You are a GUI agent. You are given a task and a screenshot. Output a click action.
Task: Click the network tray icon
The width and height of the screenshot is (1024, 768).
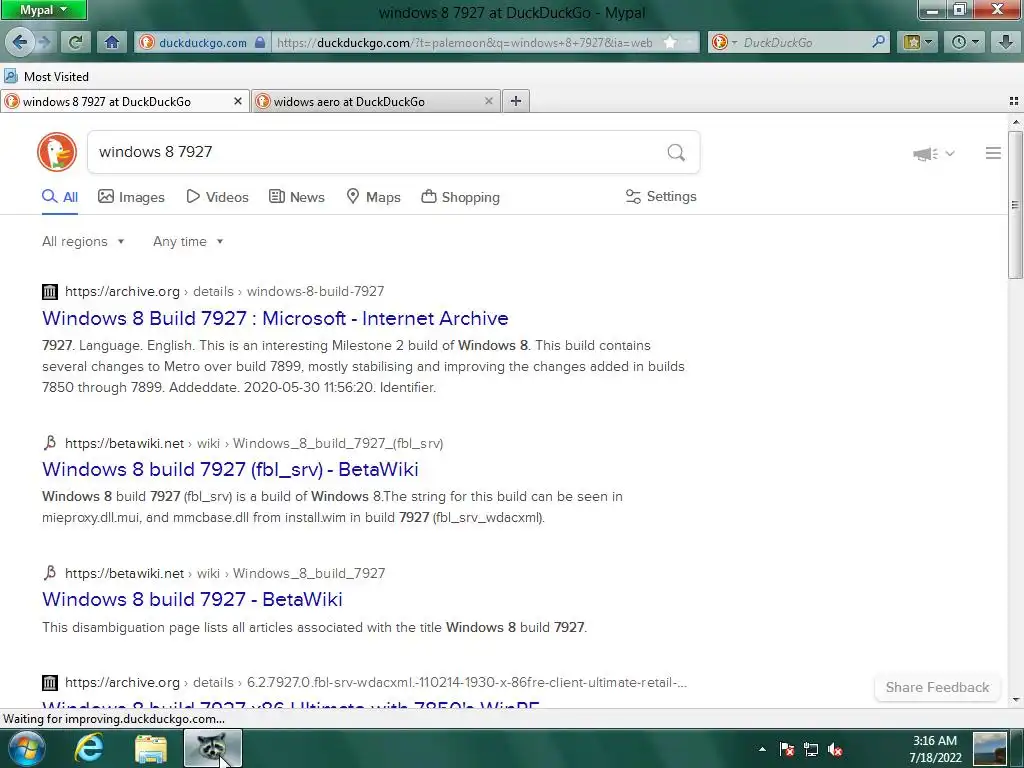[x=810, y=749]
